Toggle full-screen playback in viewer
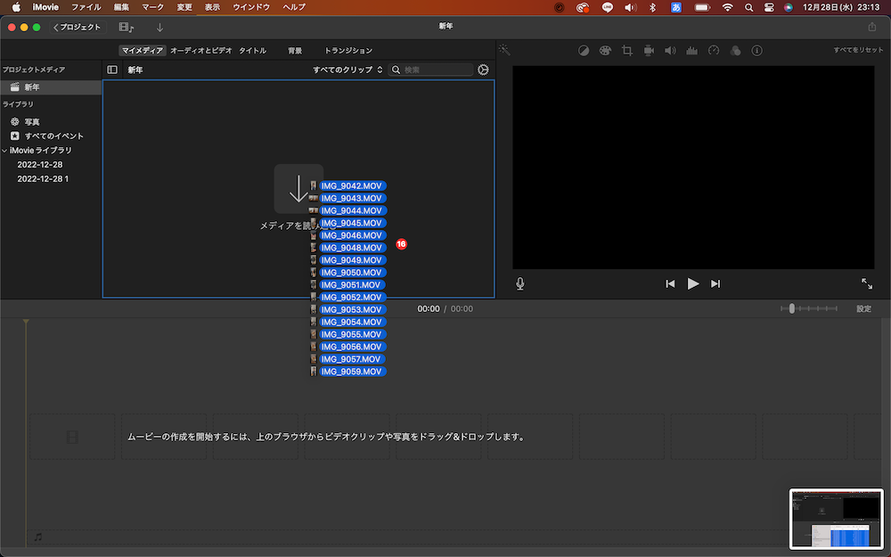891x557 pixels. click(x=866, y=284)
